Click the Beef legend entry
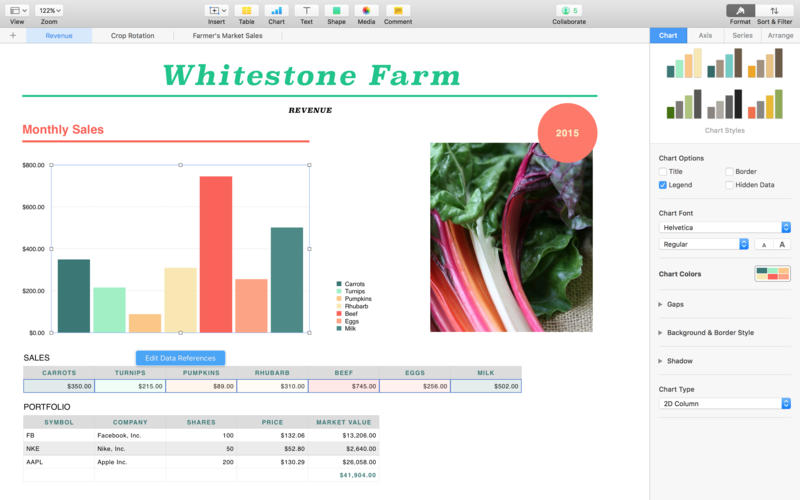 (x=347, y=314)
